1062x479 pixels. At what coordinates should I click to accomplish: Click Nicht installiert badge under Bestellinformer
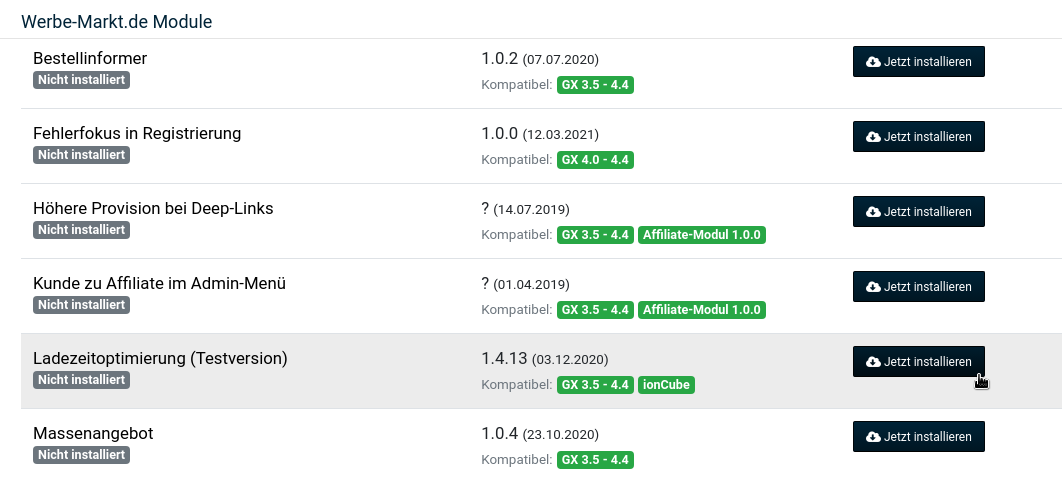(81, 79)
